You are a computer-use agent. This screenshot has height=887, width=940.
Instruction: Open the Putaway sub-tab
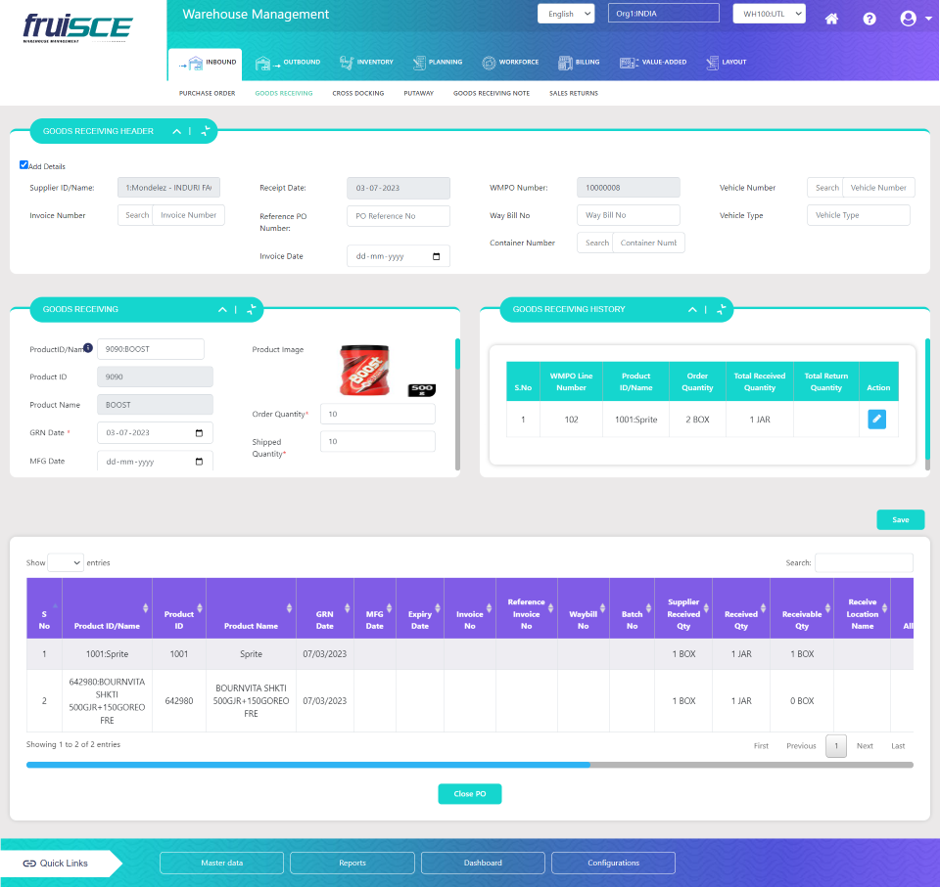coord(418,93)
